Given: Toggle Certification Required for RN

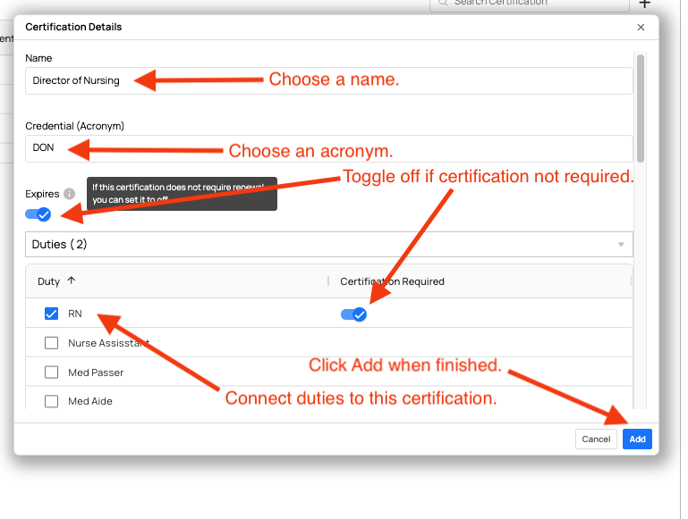Looking at the screenshot, I should tap(354, 315).
